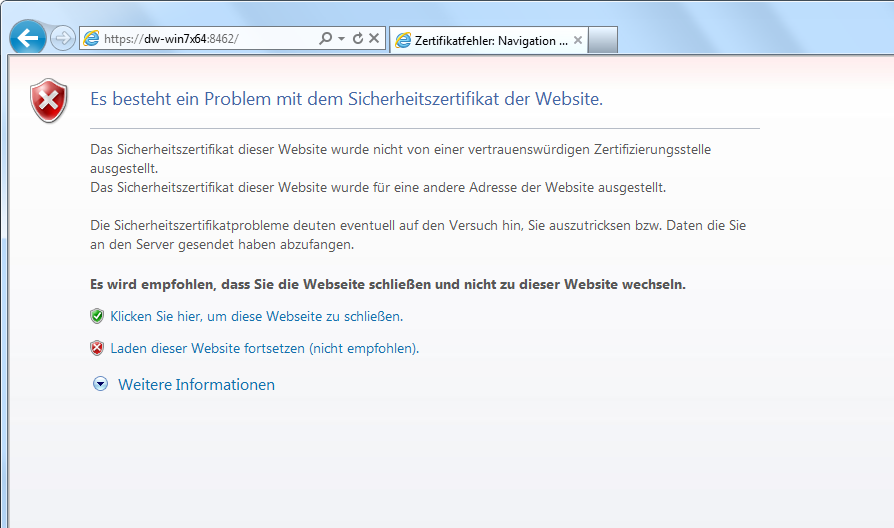Click the large red shield error icon
Screen dimensions: 894x528
(x=49, y=100)
